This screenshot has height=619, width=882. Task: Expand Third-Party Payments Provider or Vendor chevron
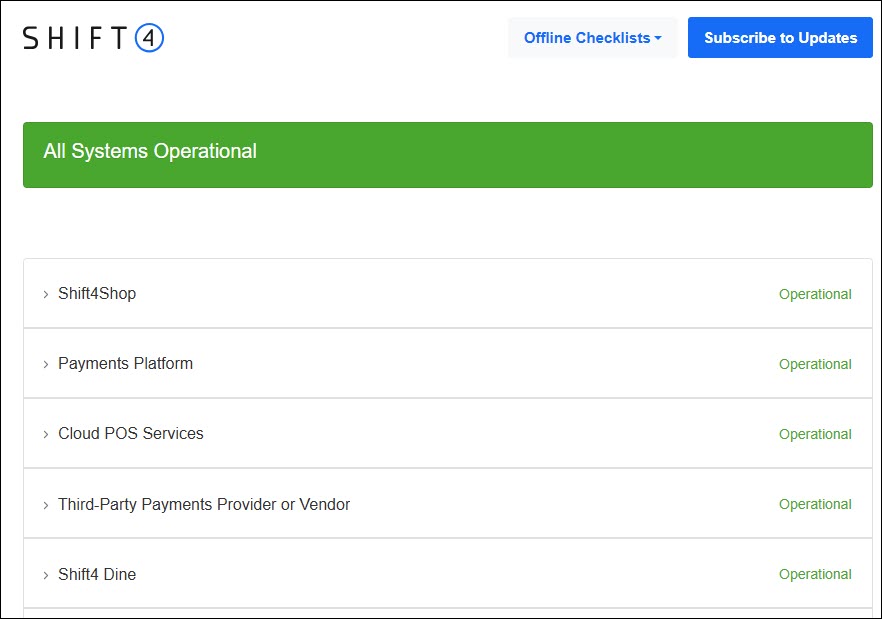pyautogui.click(x=46, y=505)
